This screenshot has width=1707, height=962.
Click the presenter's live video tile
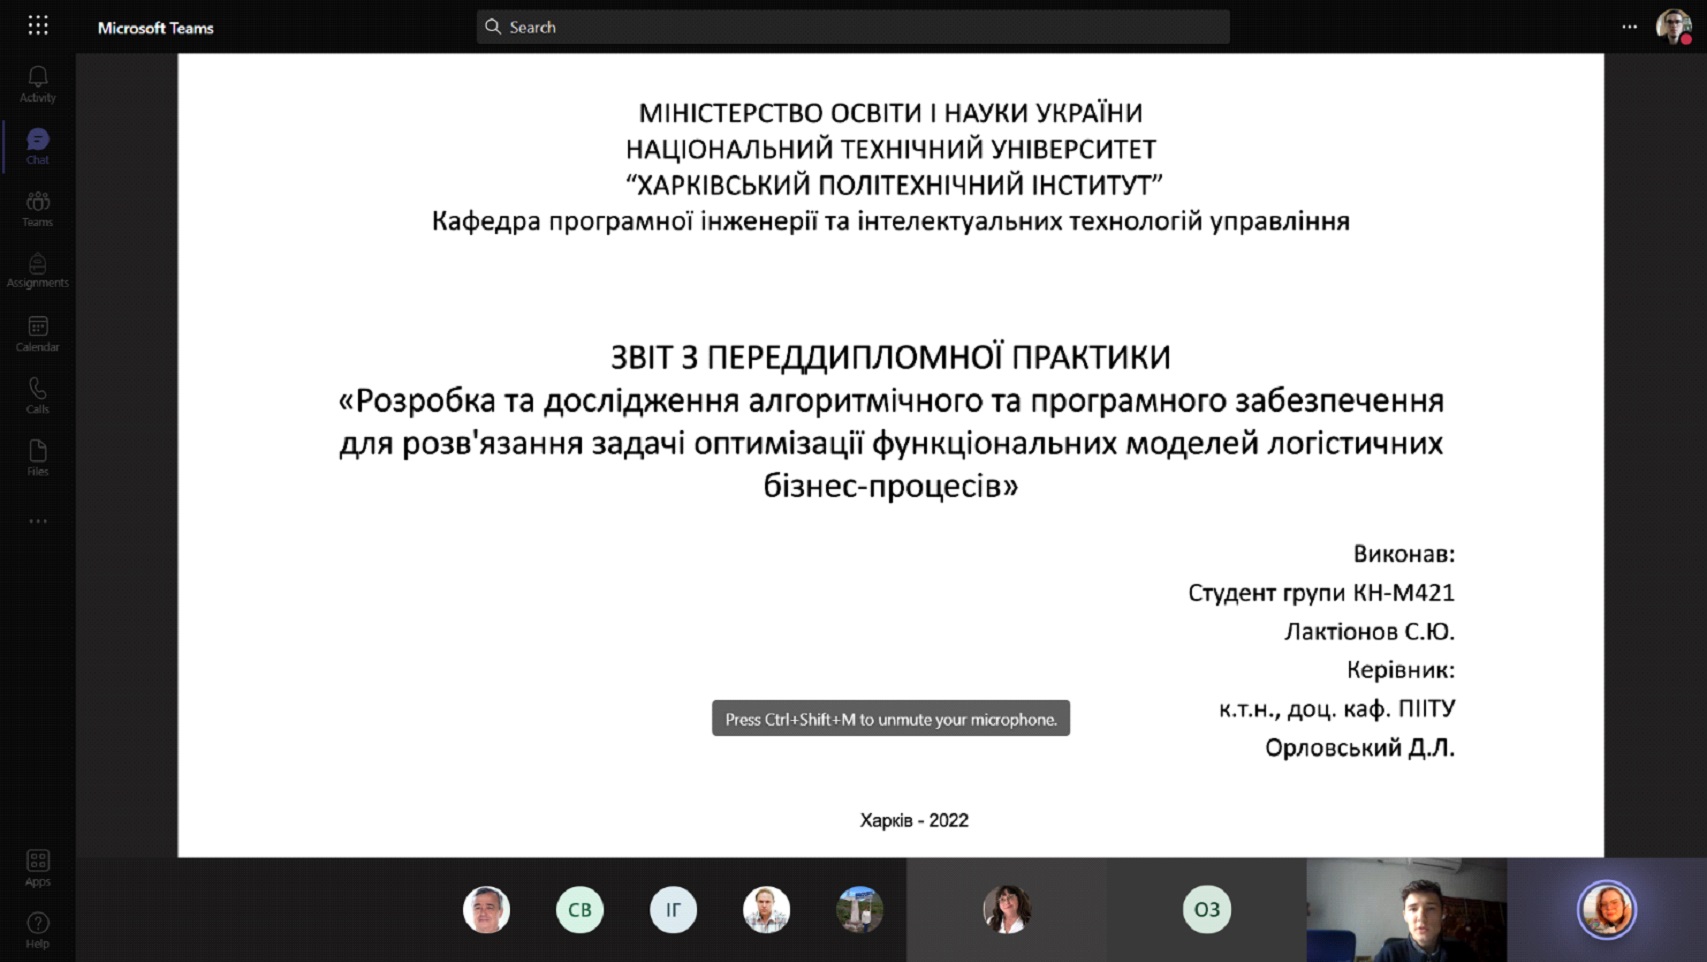tap(1406, 910)
